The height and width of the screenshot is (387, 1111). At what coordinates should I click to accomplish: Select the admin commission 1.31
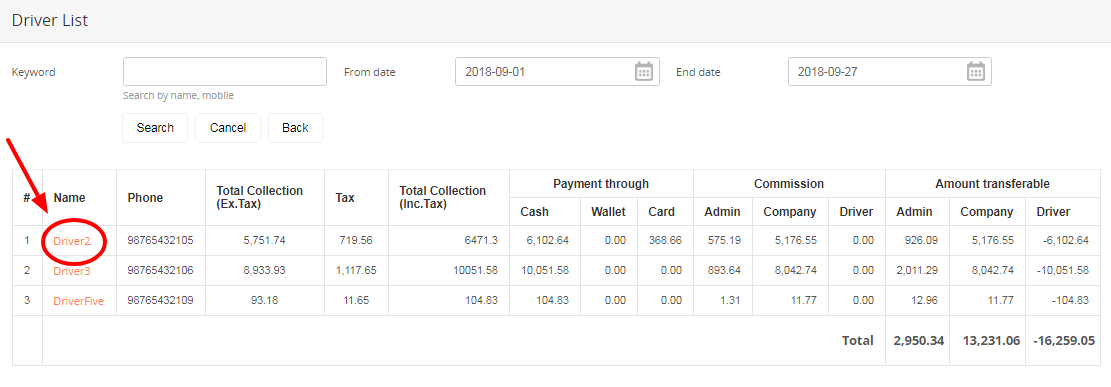731,301
